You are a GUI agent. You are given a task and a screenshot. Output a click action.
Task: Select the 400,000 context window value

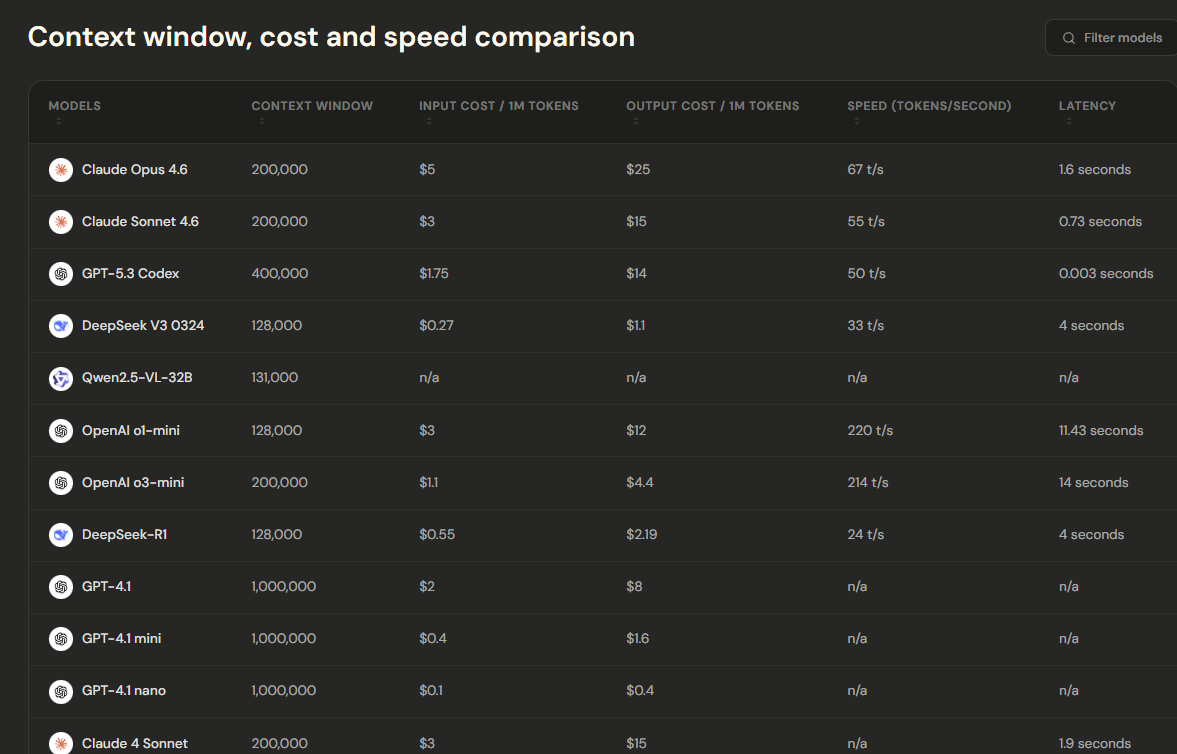(279, 273)
